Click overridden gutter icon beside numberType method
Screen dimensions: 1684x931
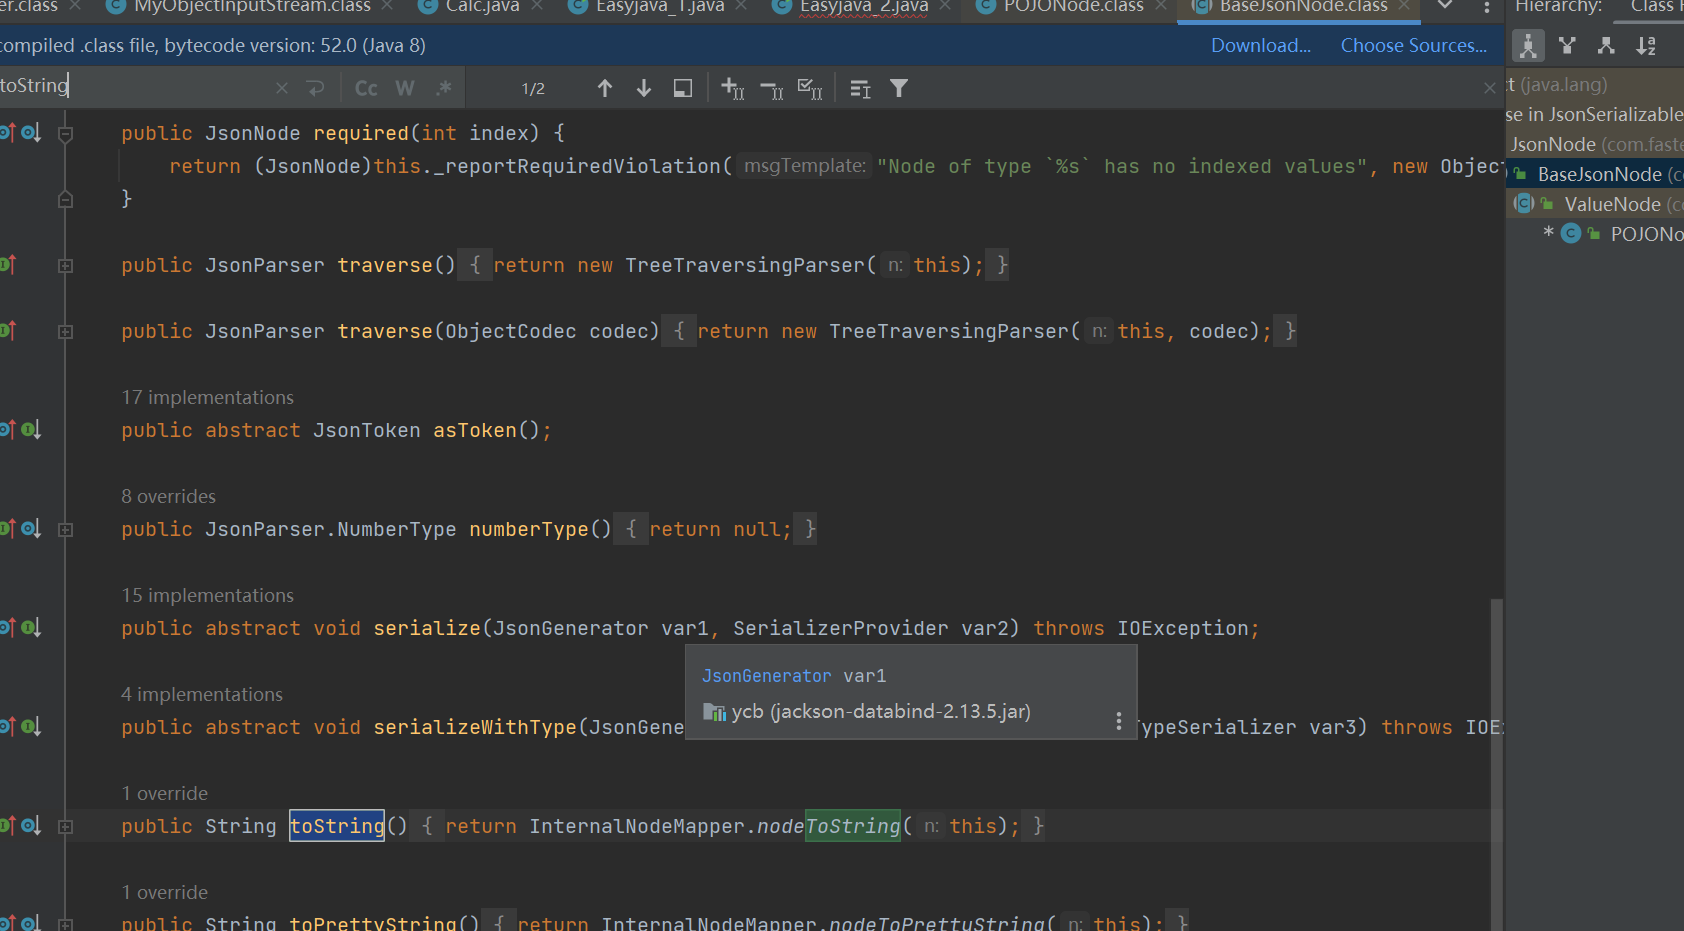[31, 528]
